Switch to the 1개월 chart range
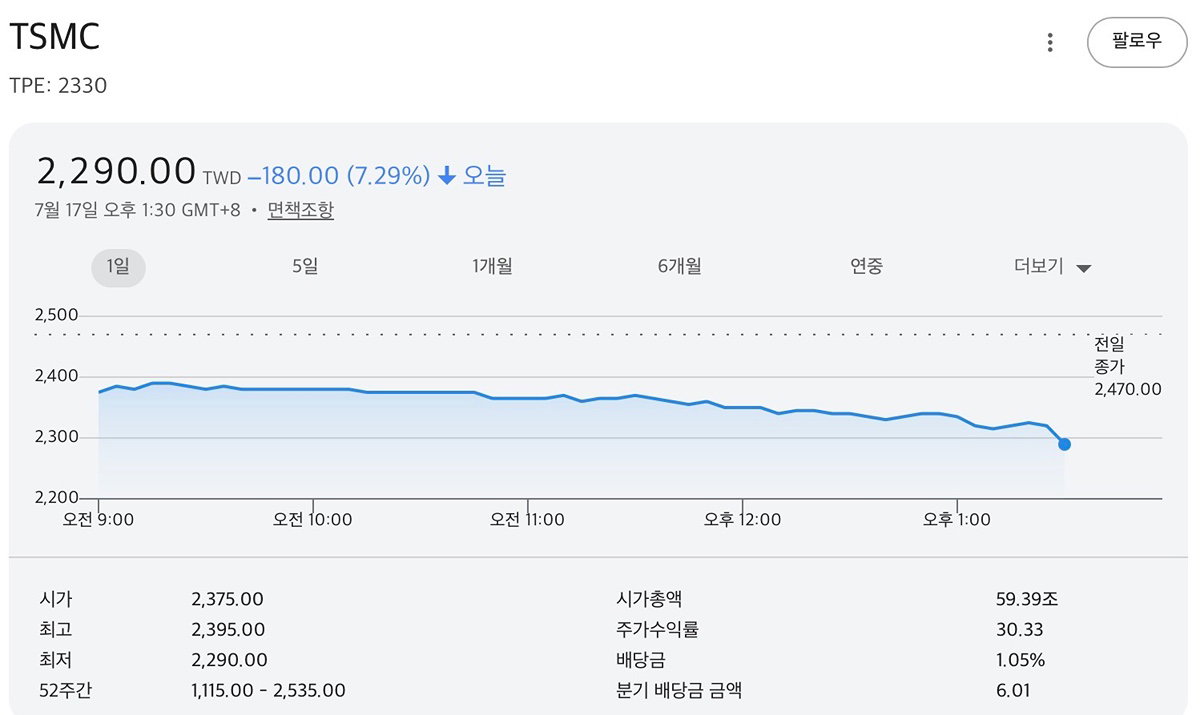This screenshot has height=715, width=1200. (x=492, y=267)
